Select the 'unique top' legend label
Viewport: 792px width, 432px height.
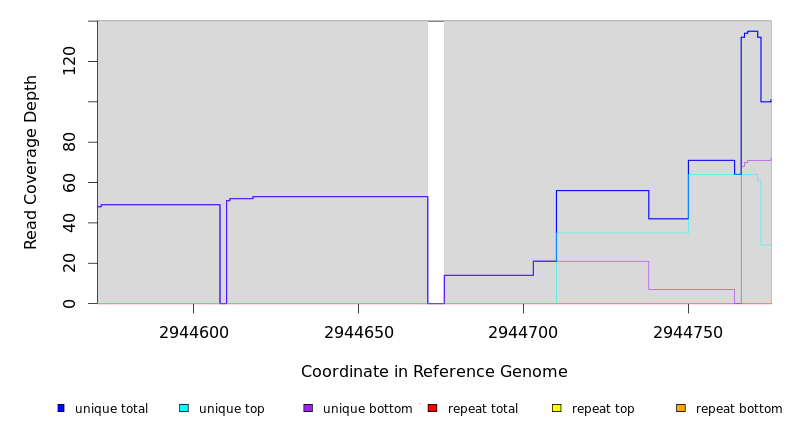(230, 409)
